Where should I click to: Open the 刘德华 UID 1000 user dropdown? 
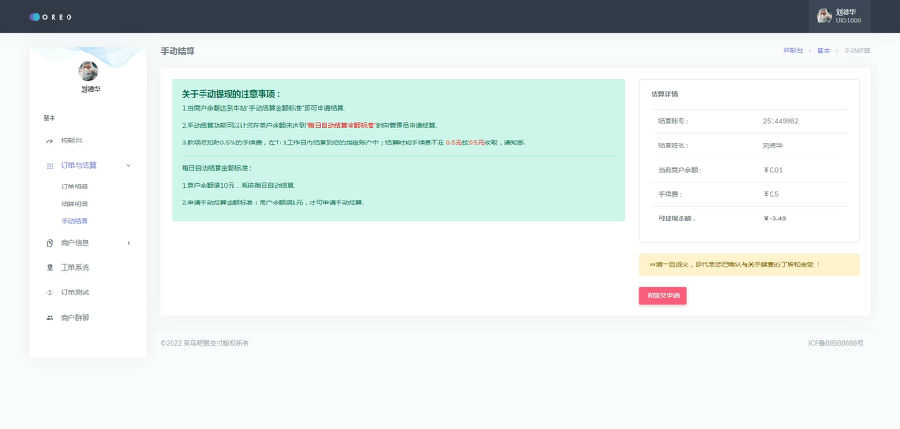pos(840,16)
